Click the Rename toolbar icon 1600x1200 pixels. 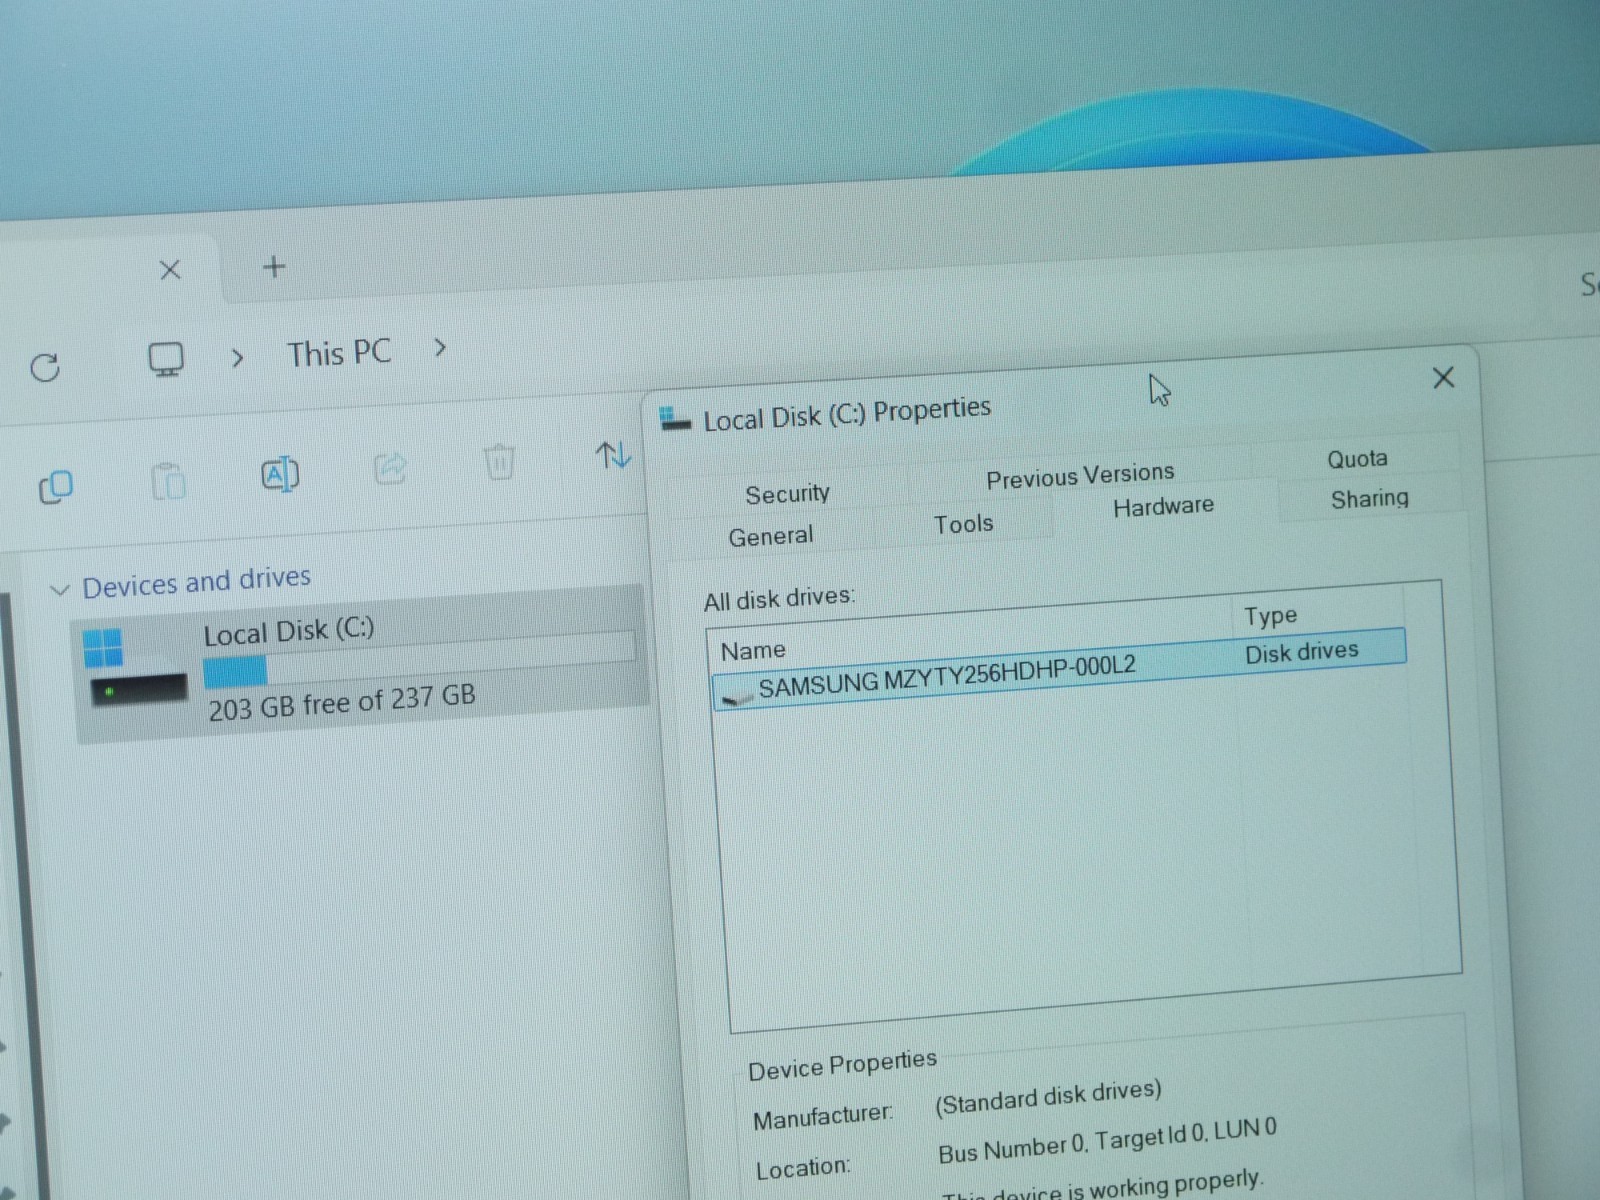(280, 474)
